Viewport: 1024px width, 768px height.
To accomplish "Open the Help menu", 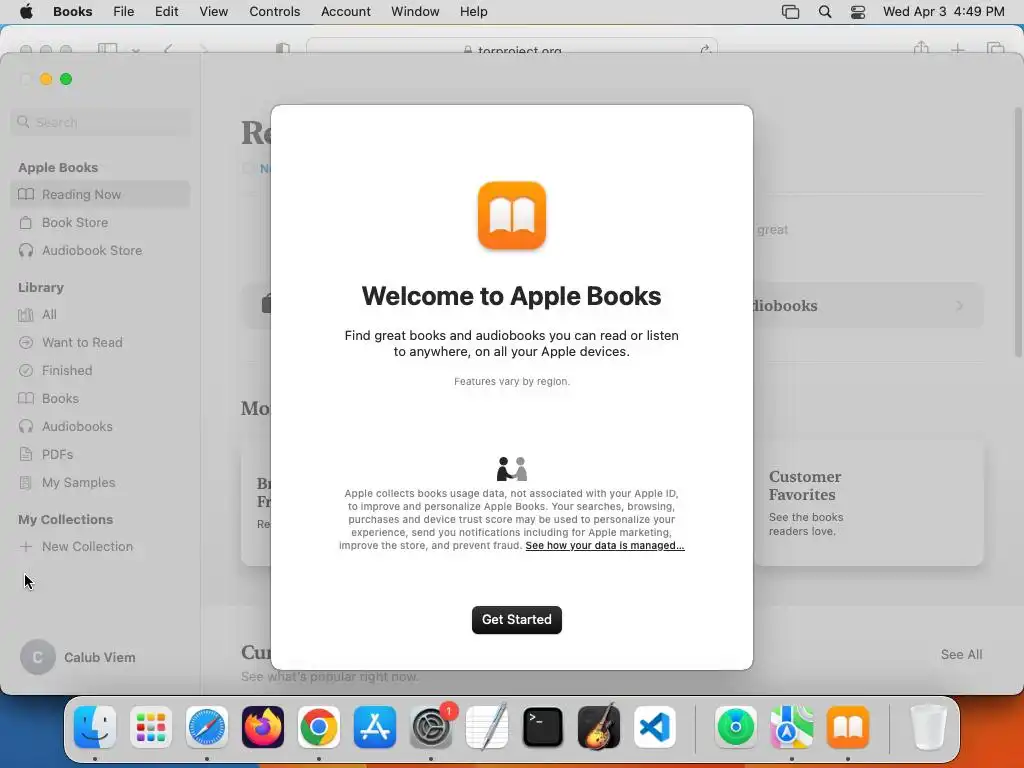I will click(473, 12).
